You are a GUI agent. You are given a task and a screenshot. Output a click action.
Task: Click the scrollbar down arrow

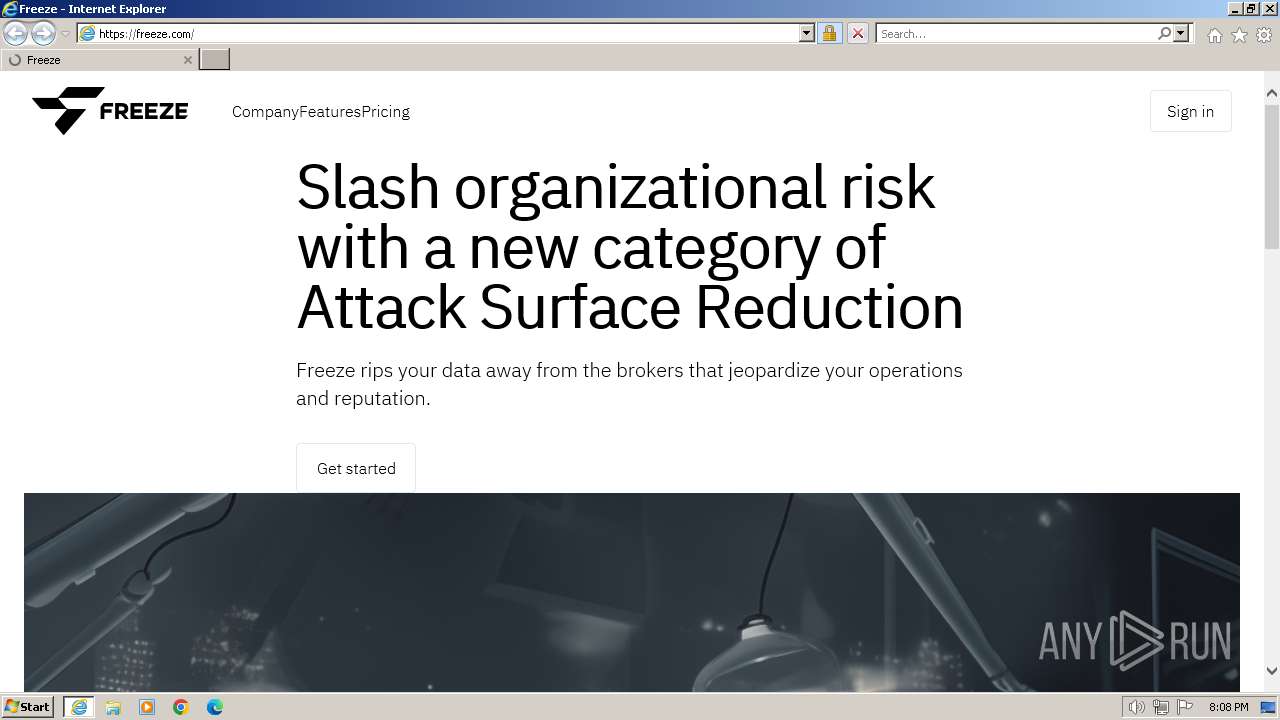1272,671
